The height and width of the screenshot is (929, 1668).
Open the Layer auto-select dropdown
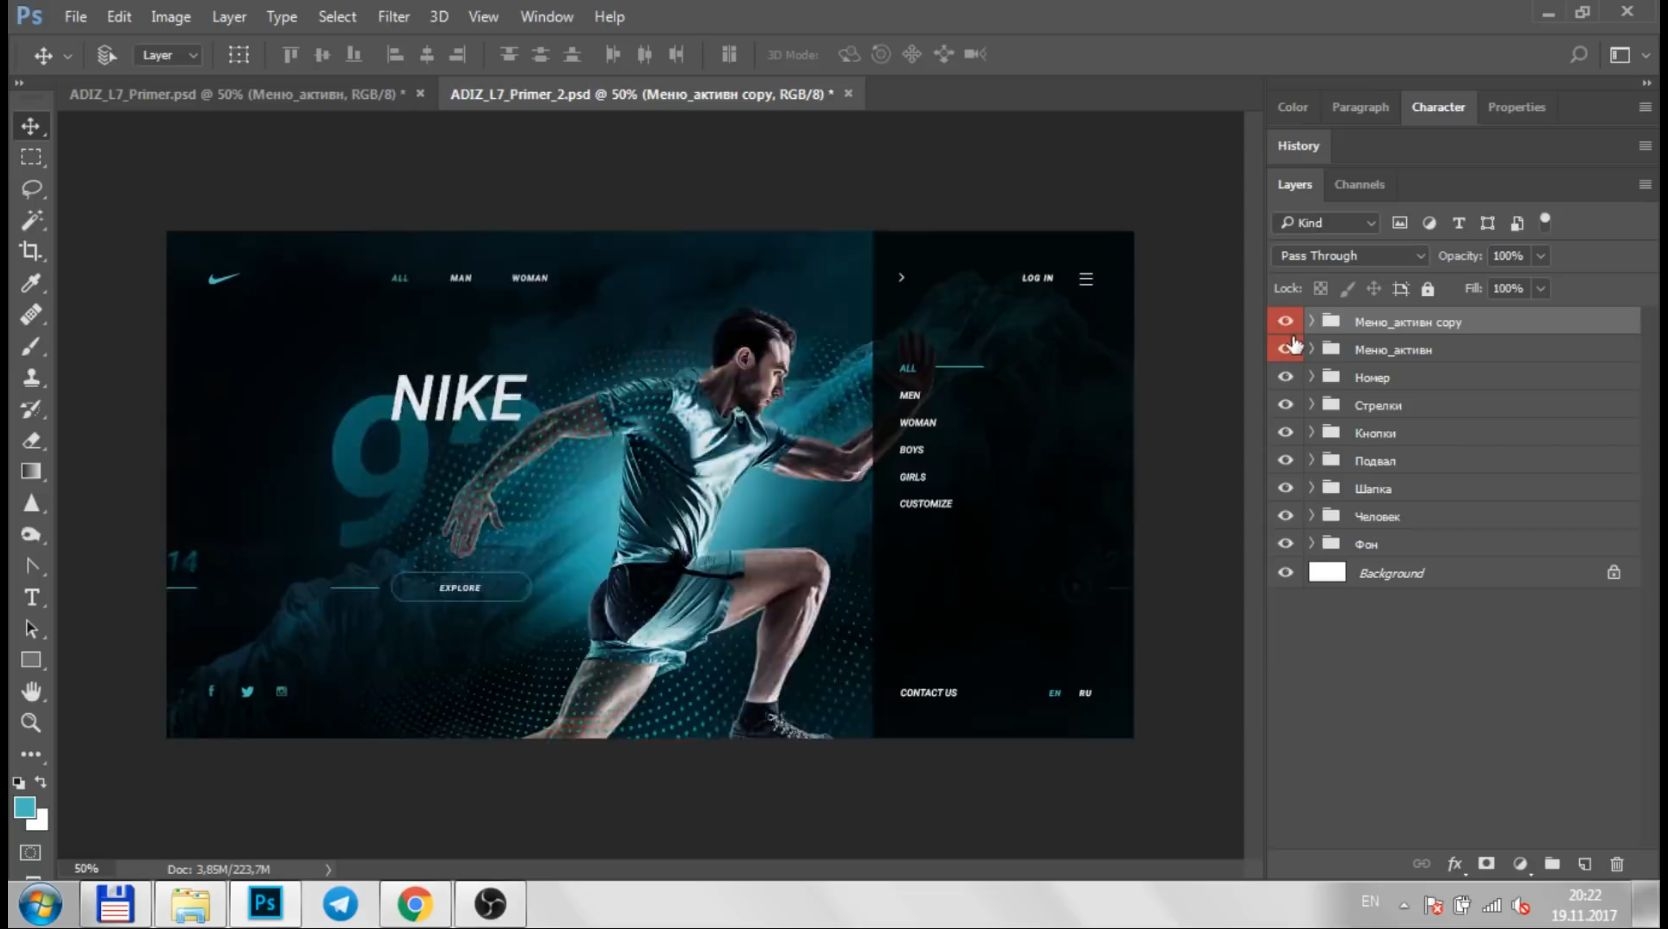pyautogui.click(x=168, y=55)
